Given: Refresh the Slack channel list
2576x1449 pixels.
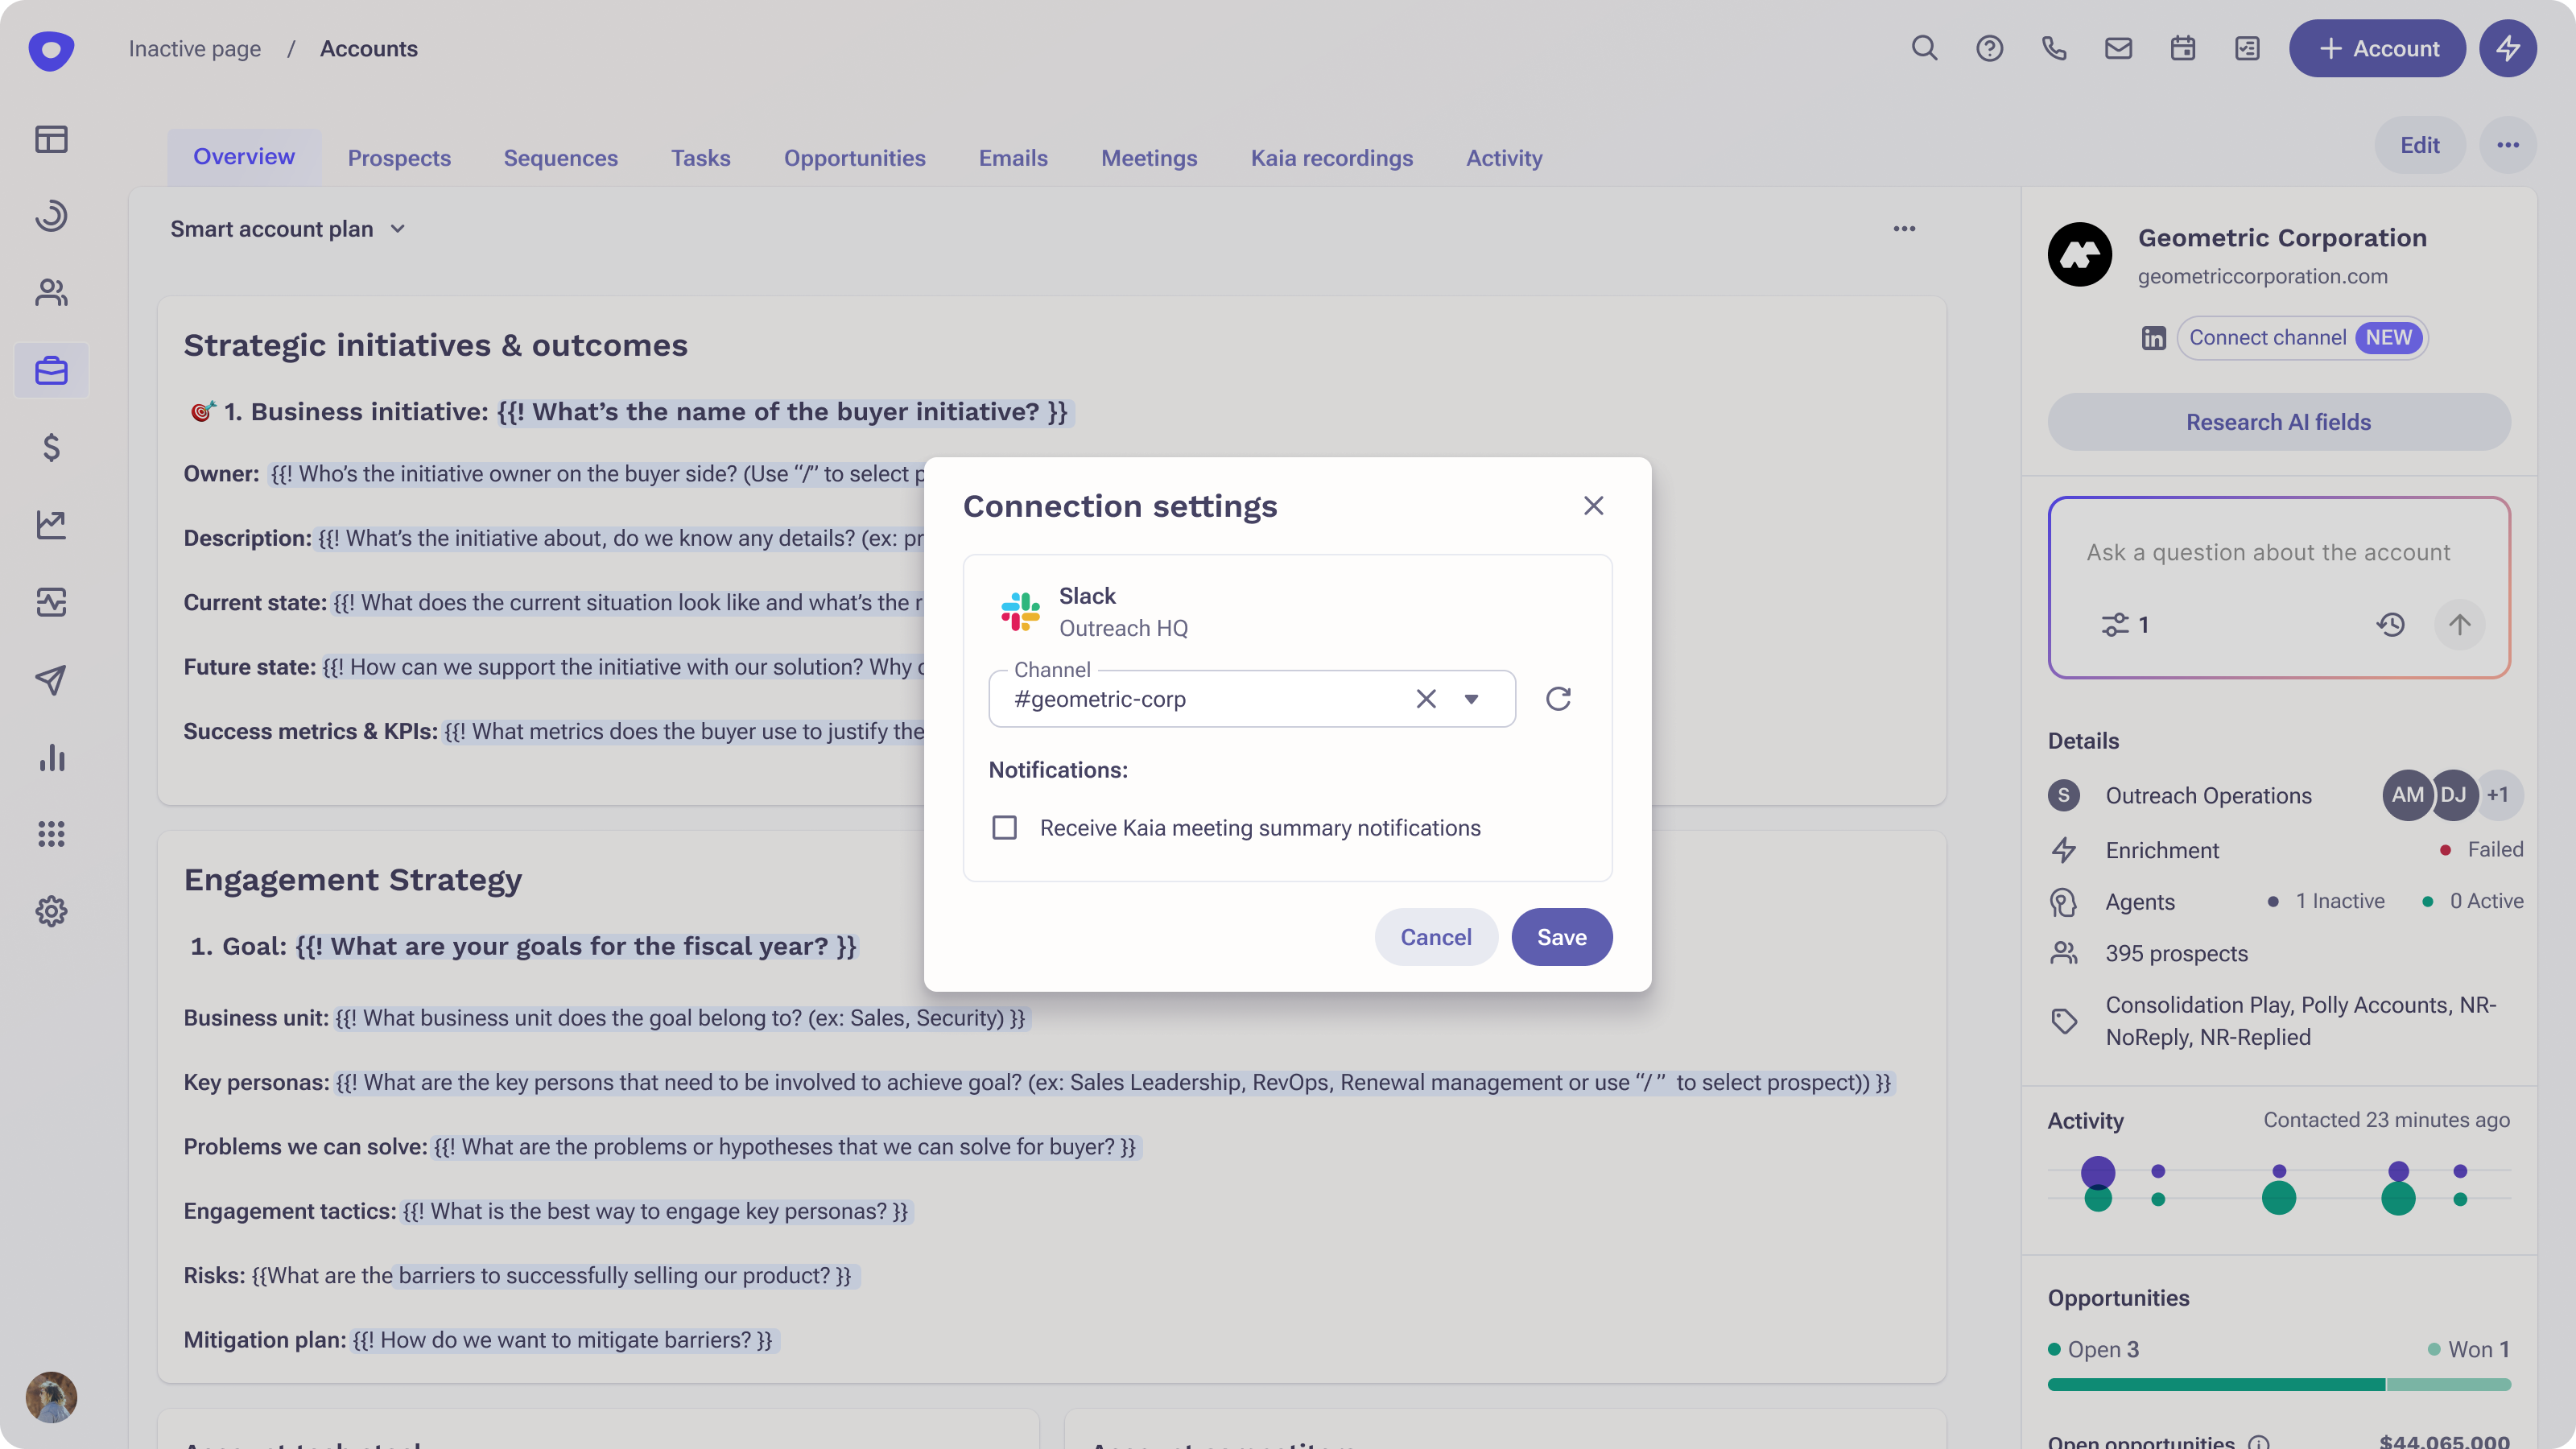Looking at the screenshot, I should tap(1558, 698).
